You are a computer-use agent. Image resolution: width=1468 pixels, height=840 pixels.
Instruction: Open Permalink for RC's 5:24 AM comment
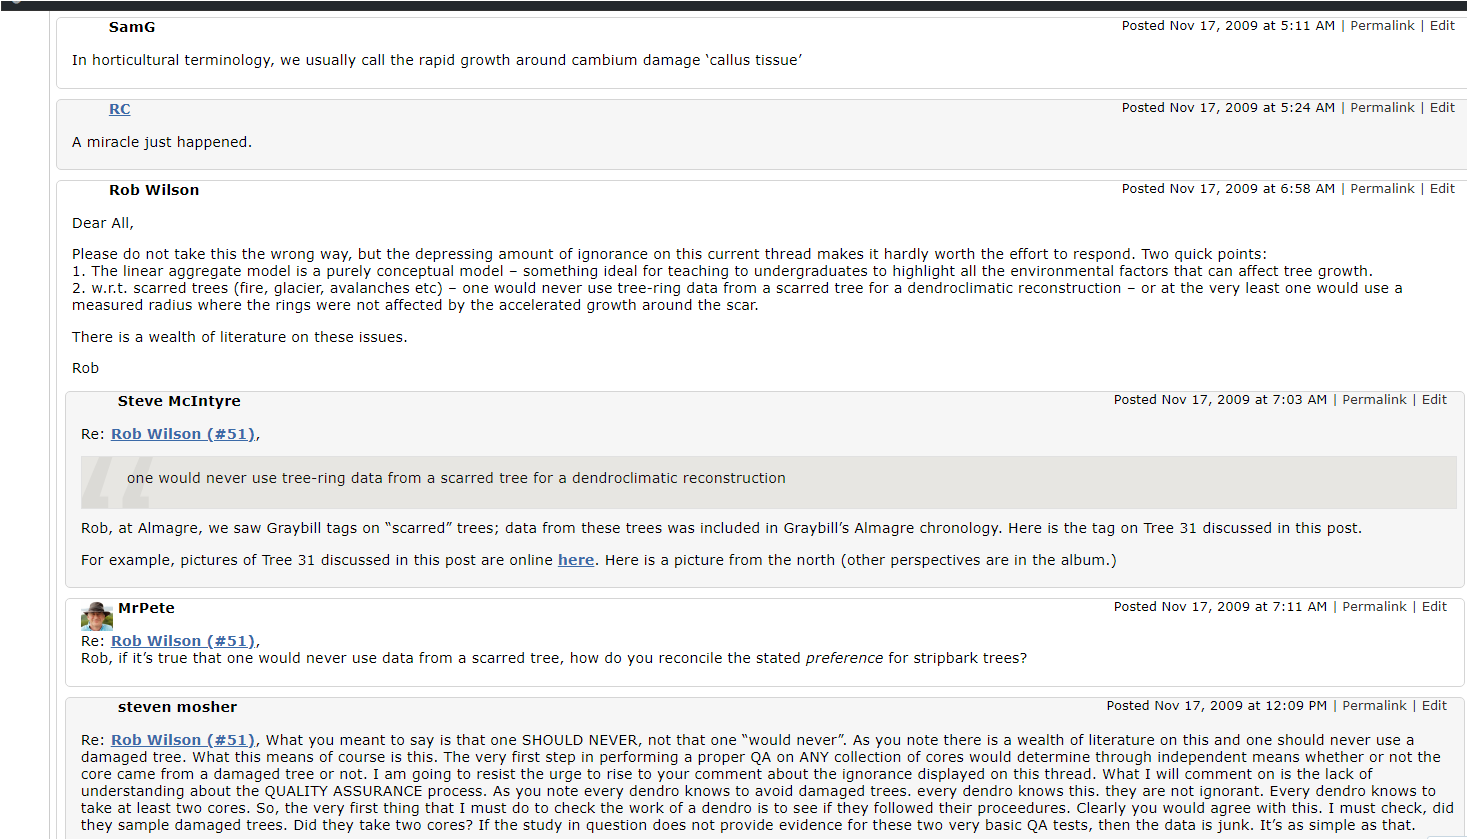coord(1382,108)
